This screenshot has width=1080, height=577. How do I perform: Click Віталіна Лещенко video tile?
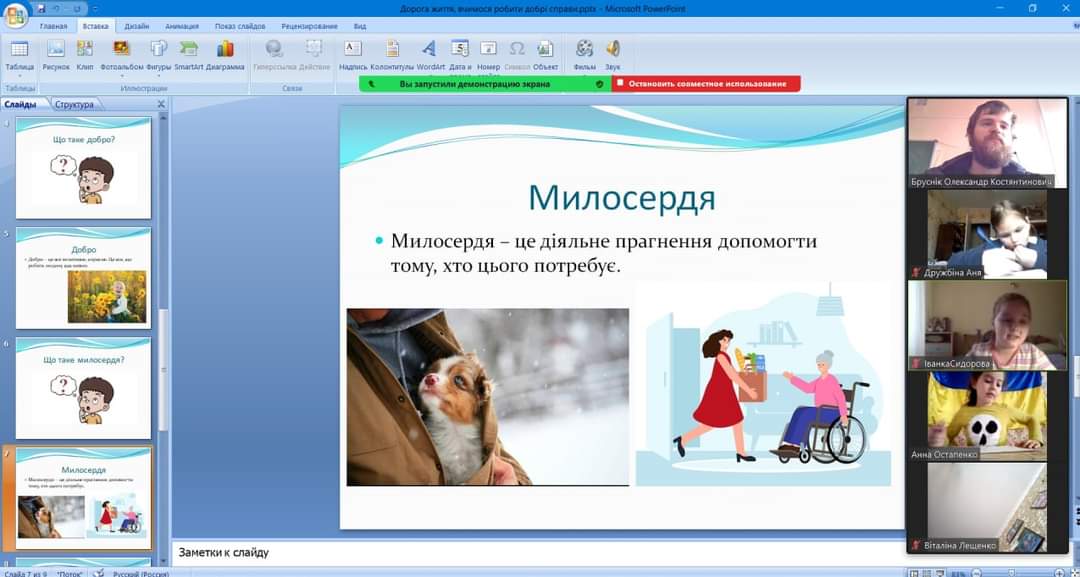[987, 507]
